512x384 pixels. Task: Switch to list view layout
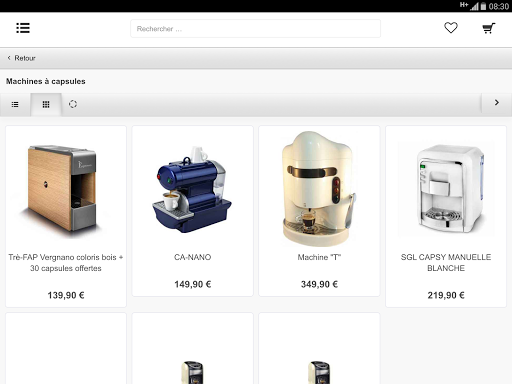[x=15, y=104]
